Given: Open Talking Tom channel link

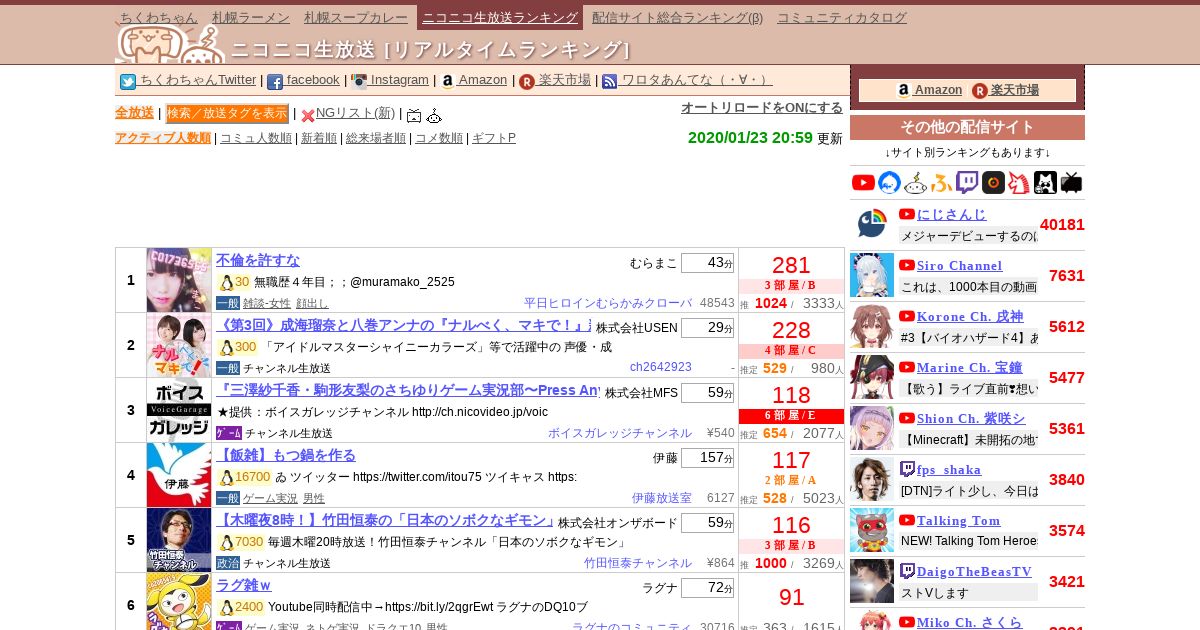Looking at the screenshot, I should 958,520.
